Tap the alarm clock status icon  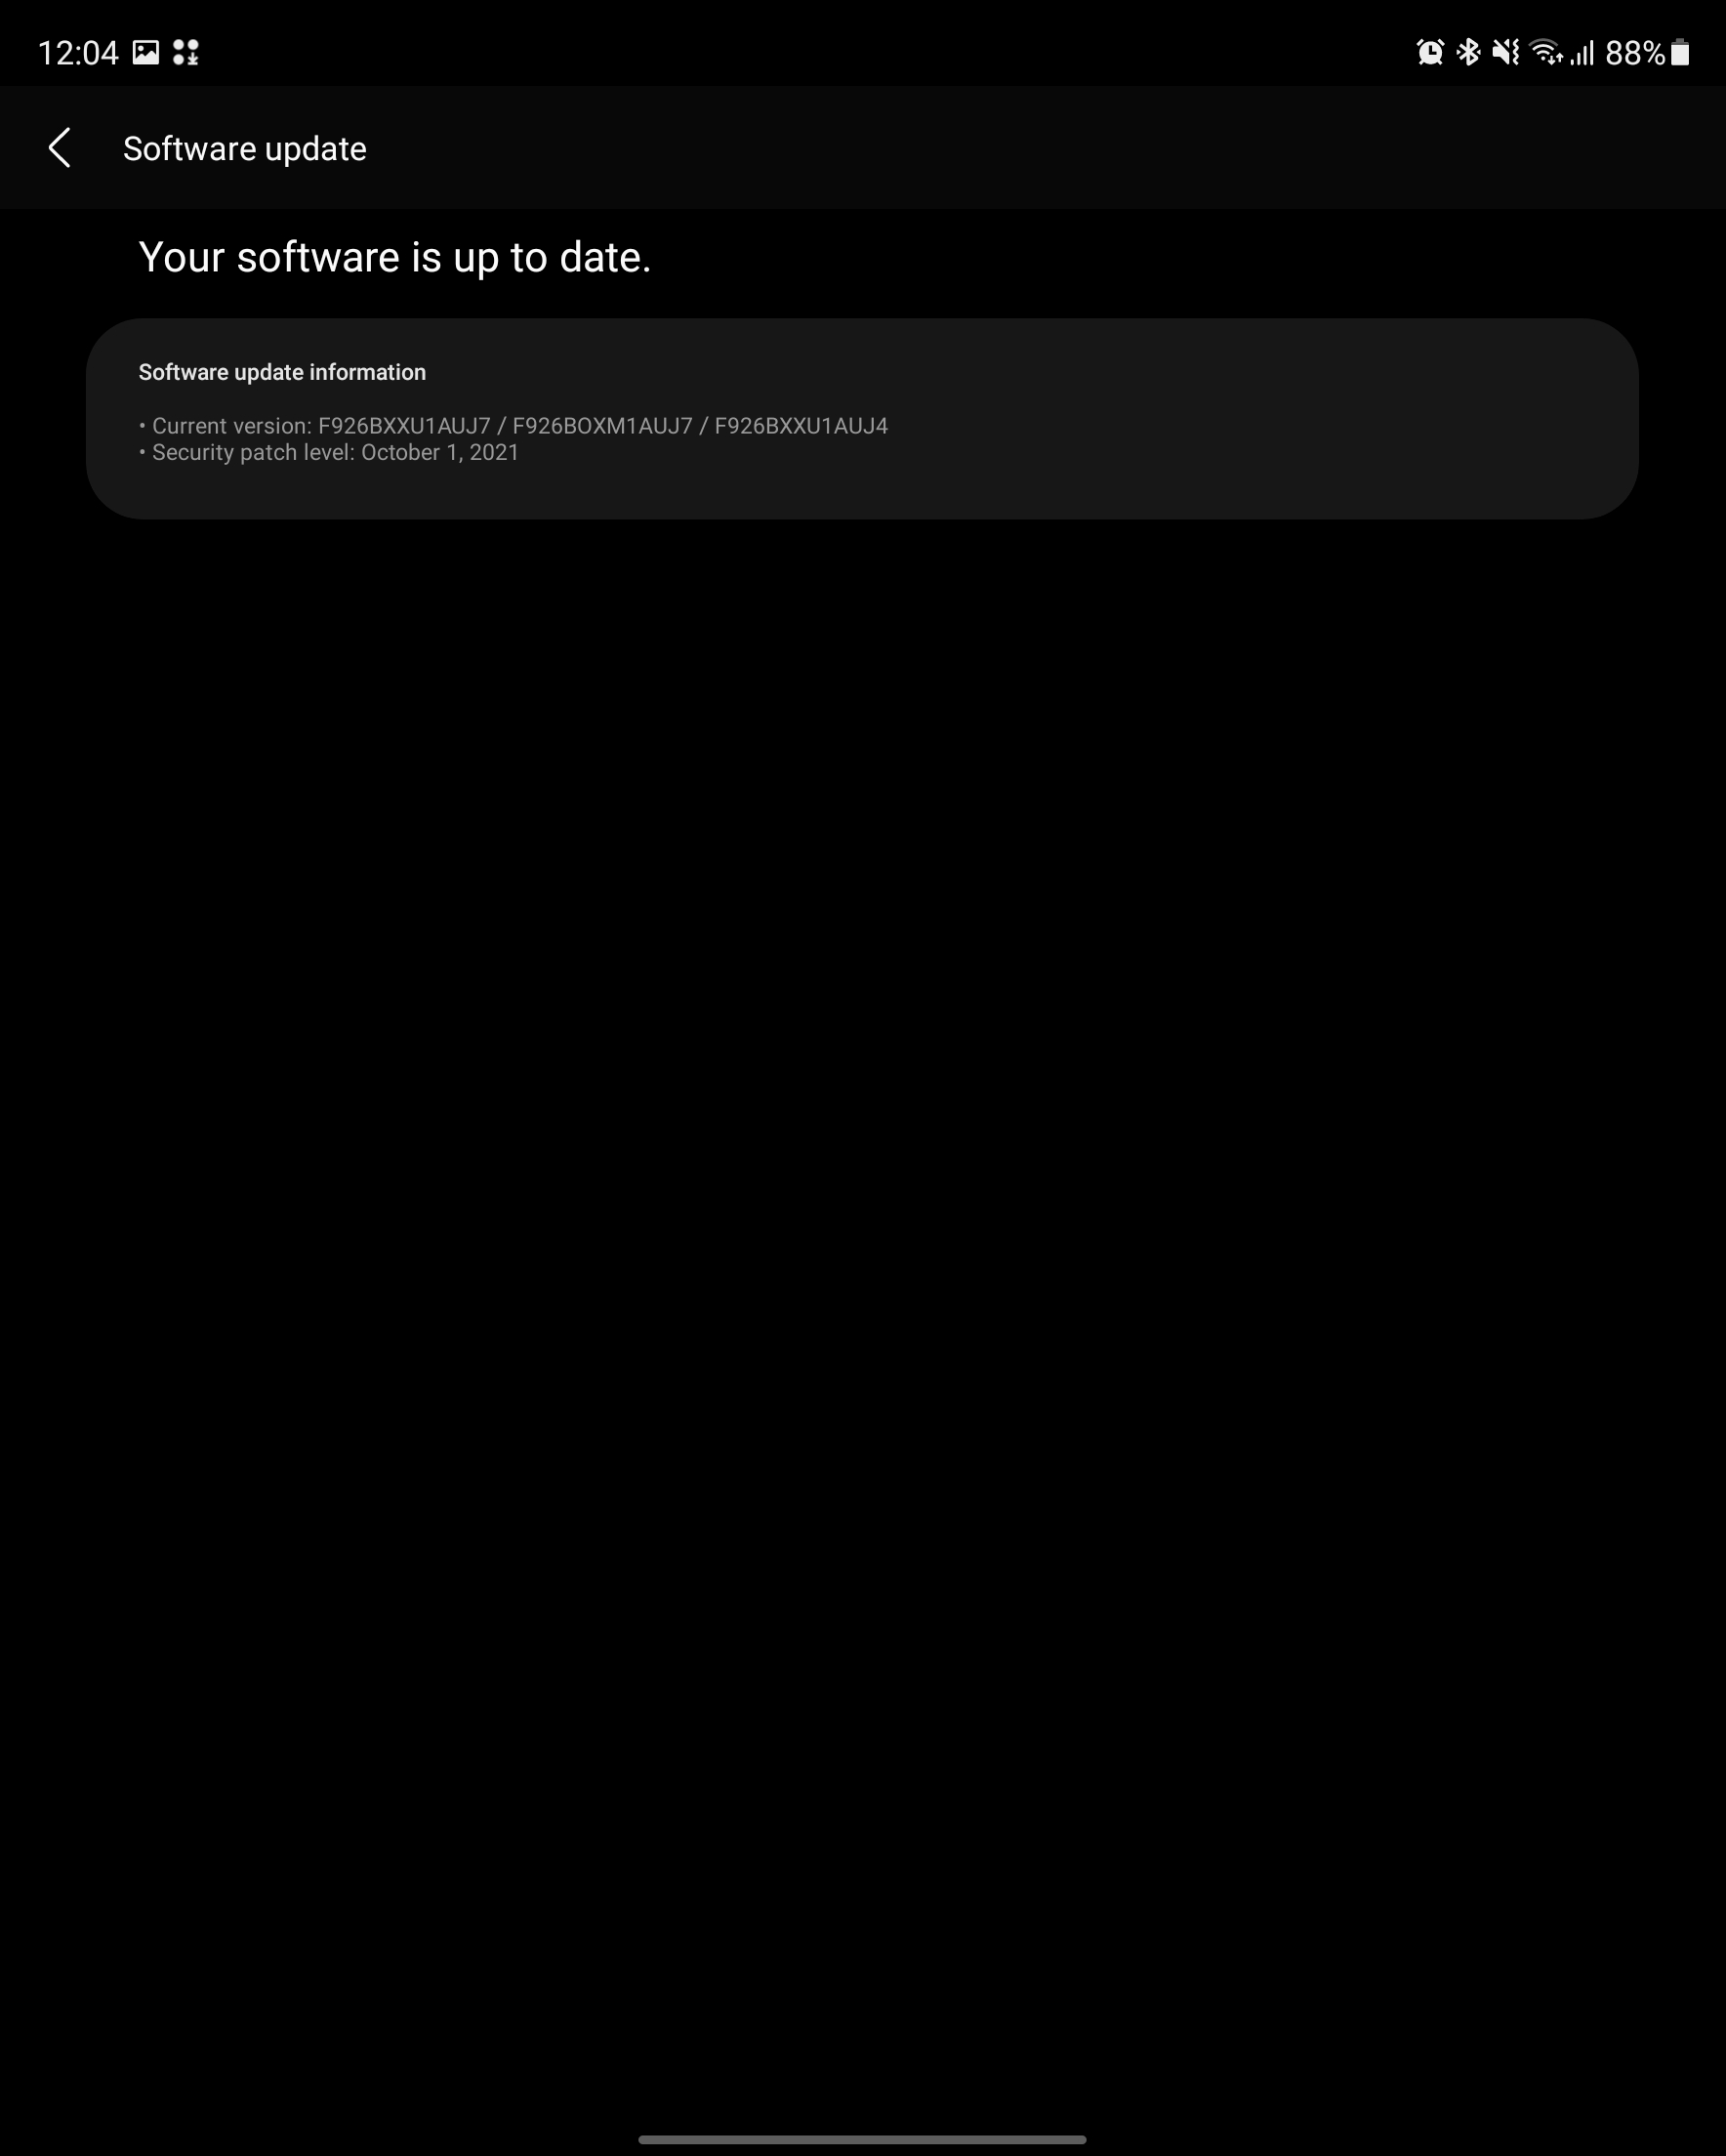tap(1430, 52)
